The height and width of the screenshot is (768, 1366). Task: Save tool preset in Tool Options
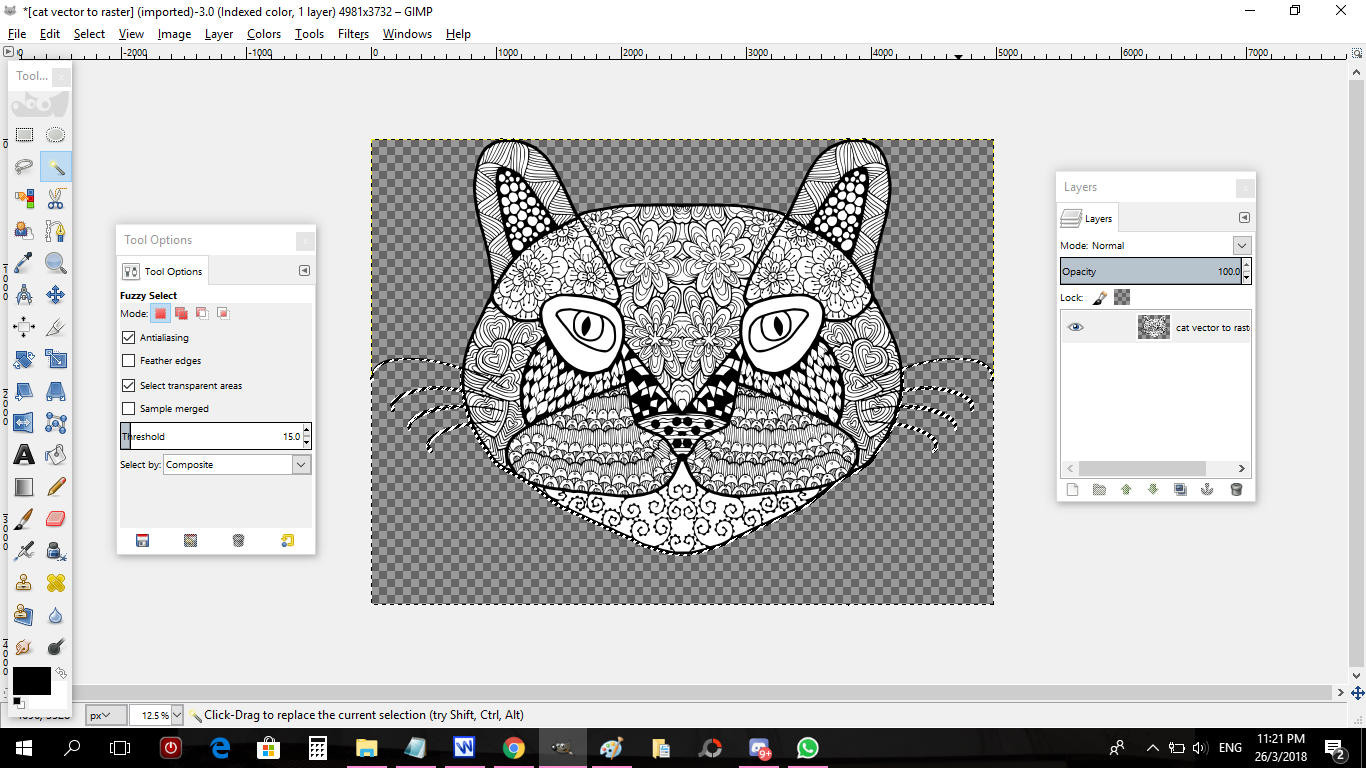tap(142, 541)
